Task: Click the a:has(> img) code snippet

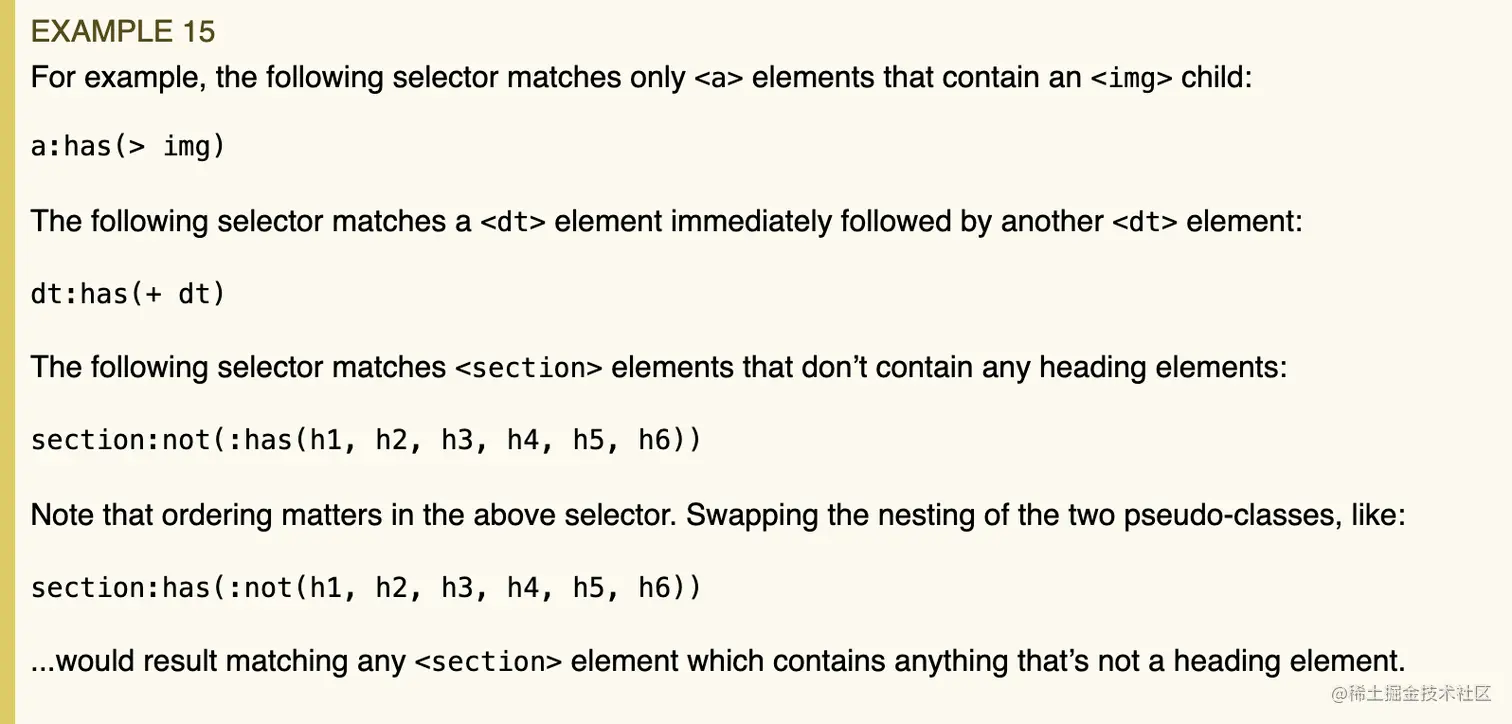Action: click(x=128, y=147)
